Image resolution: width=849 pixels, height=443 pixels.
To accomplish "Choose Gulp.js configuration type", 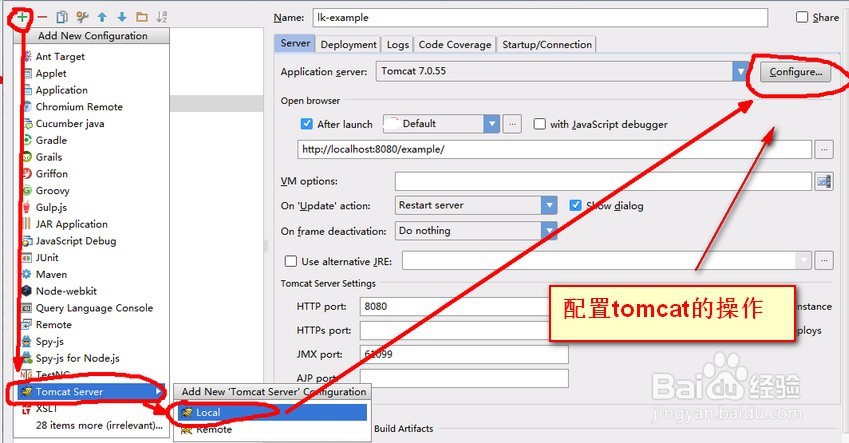I will pyautogui.click(x=51, y=207).
